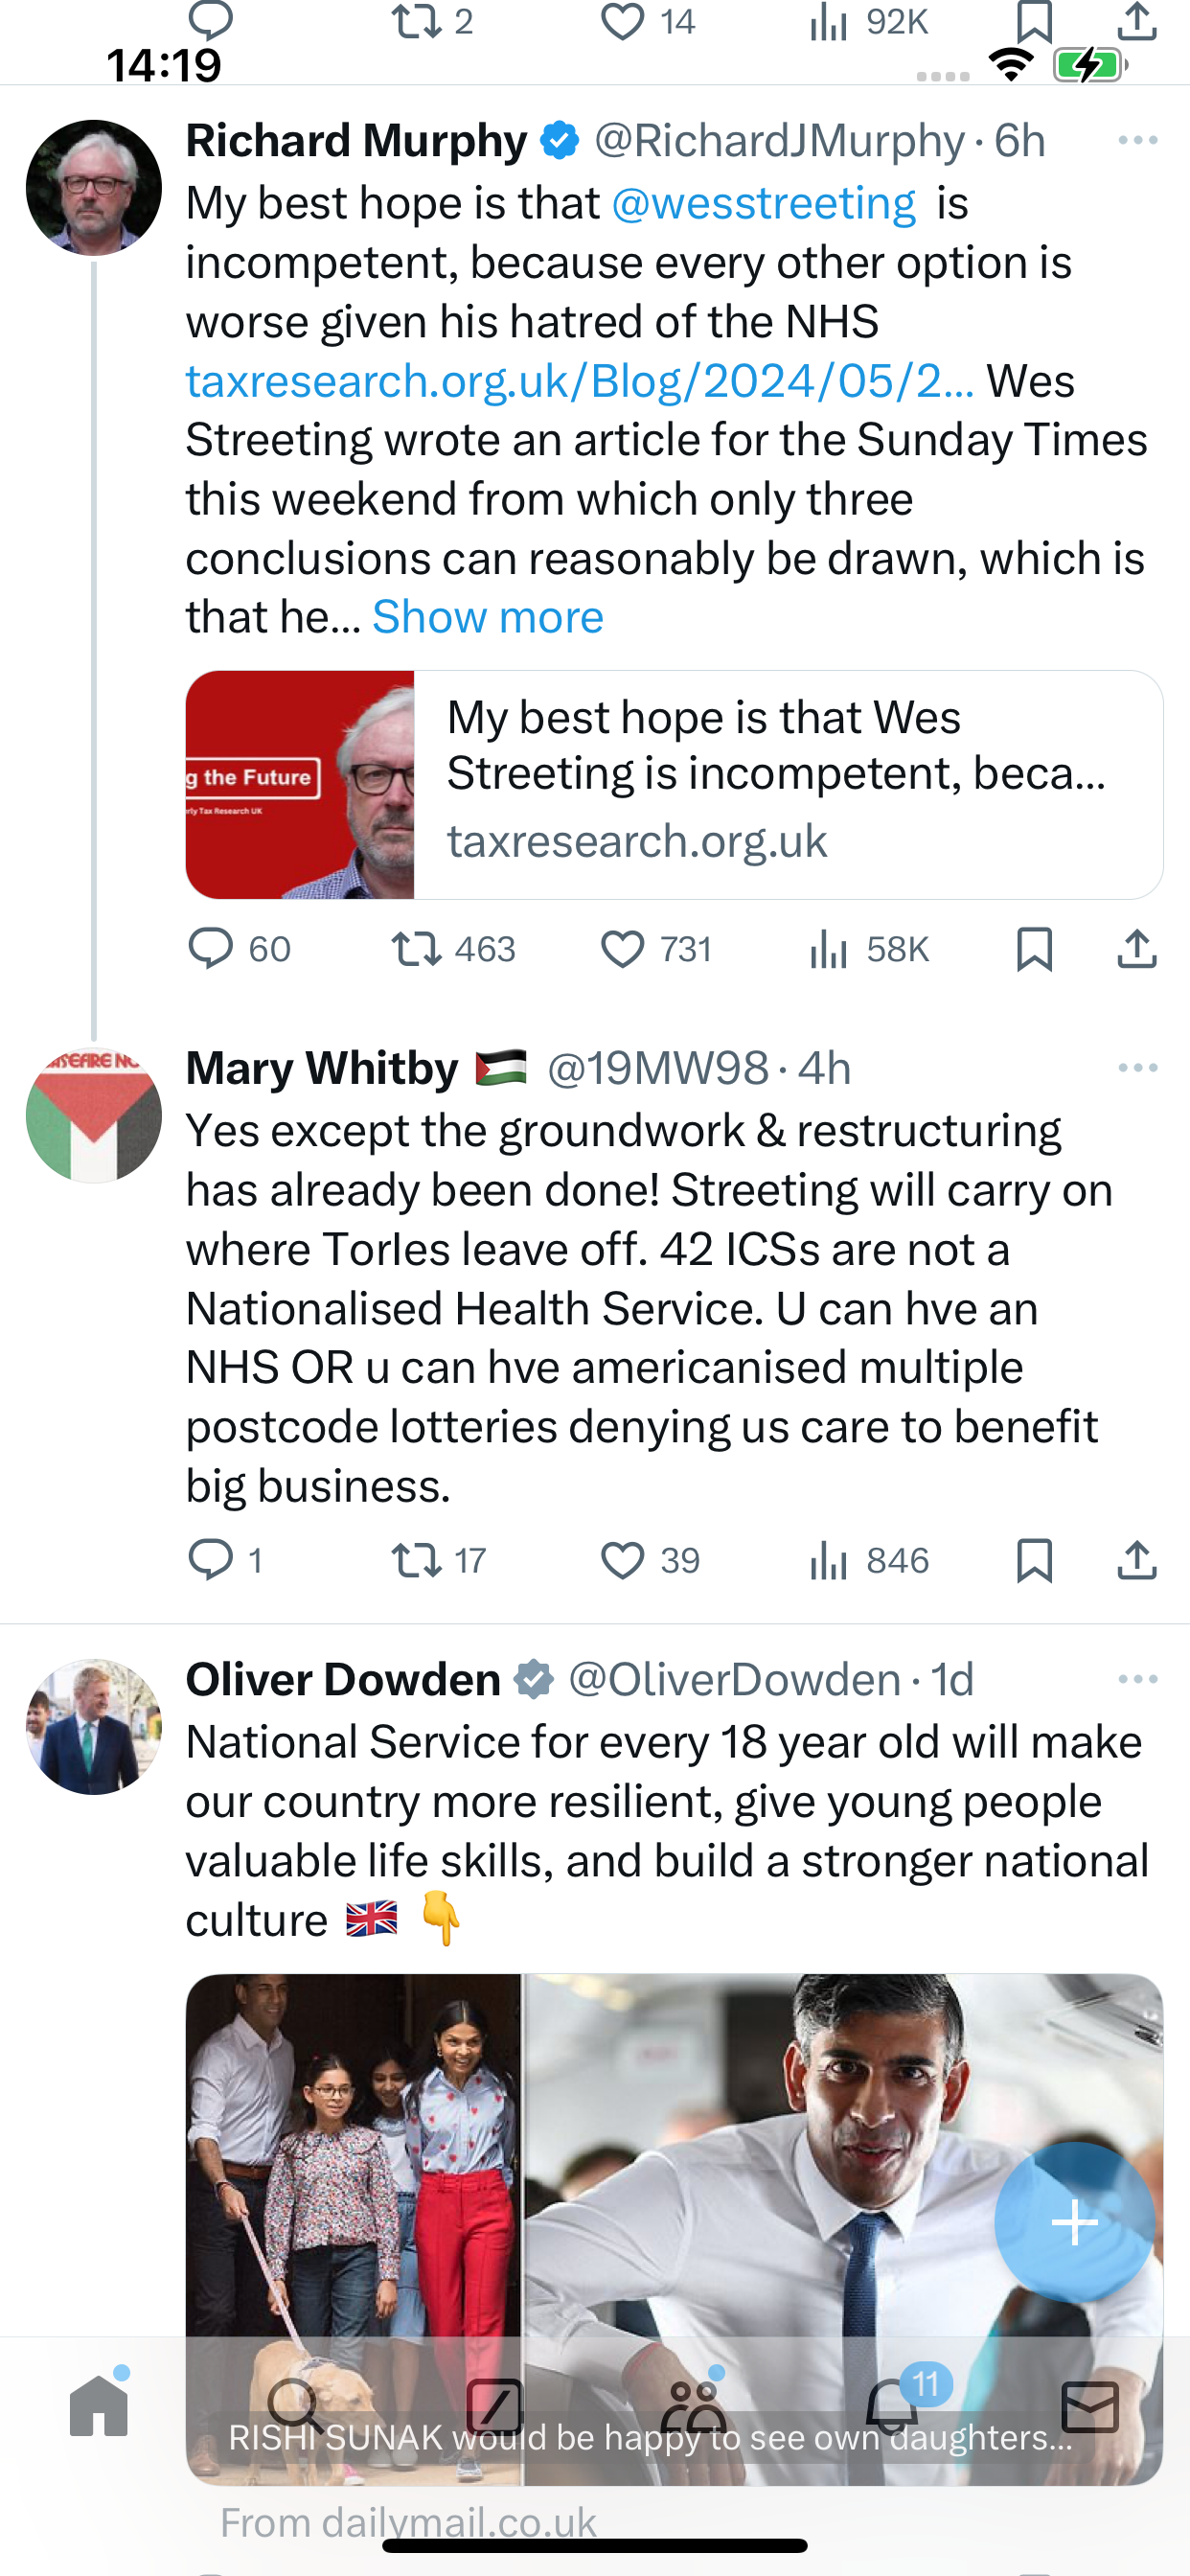Reply to Richard Murphy's tweet

point(239,948)
